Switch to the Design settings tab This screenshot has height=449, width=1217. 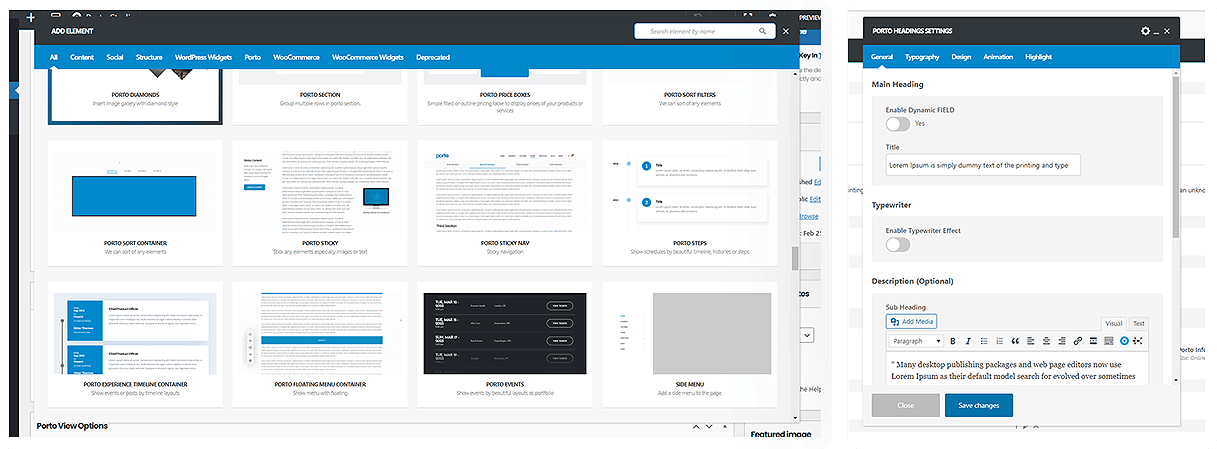[961, 57]
